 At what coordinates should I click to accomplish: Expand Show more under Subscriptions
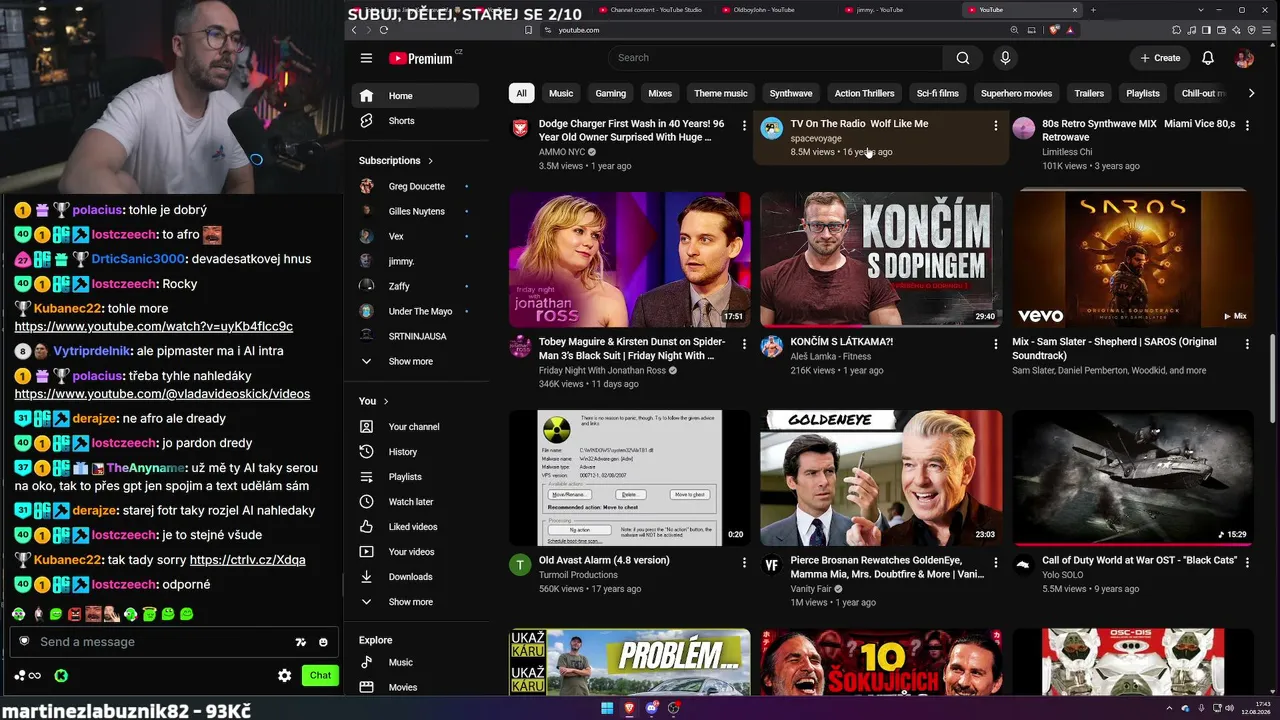415,361
